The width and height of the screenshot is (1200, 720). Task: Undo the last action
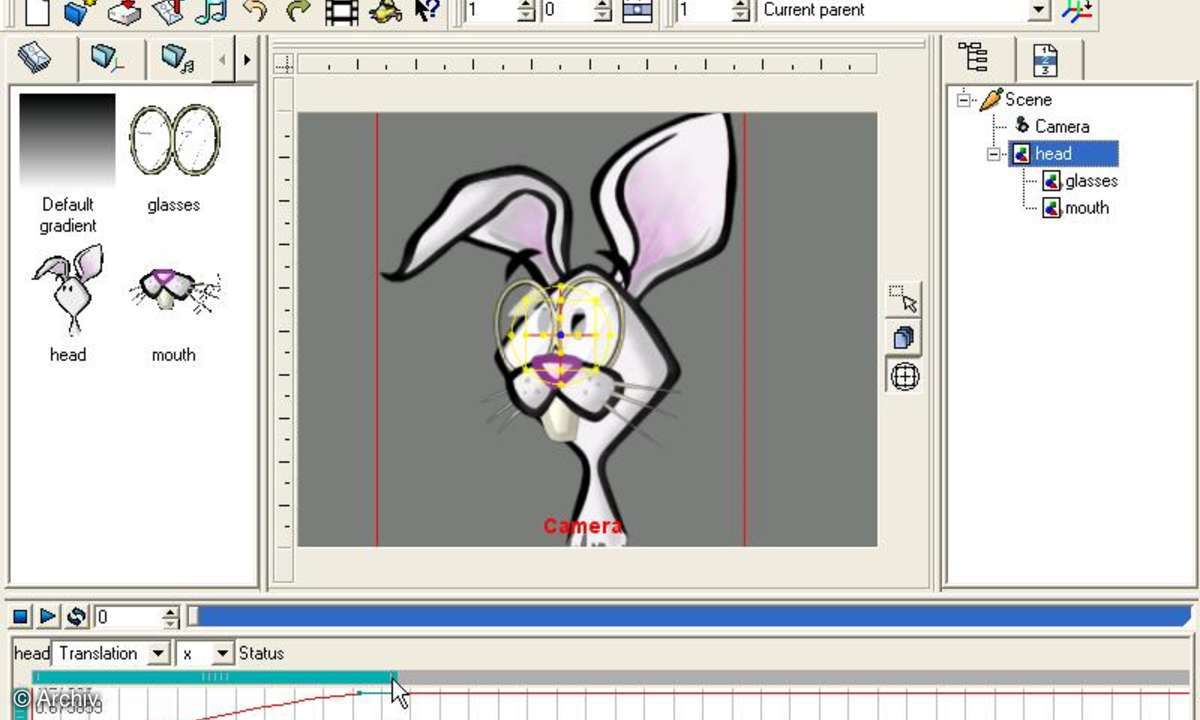tap(256, 11)
